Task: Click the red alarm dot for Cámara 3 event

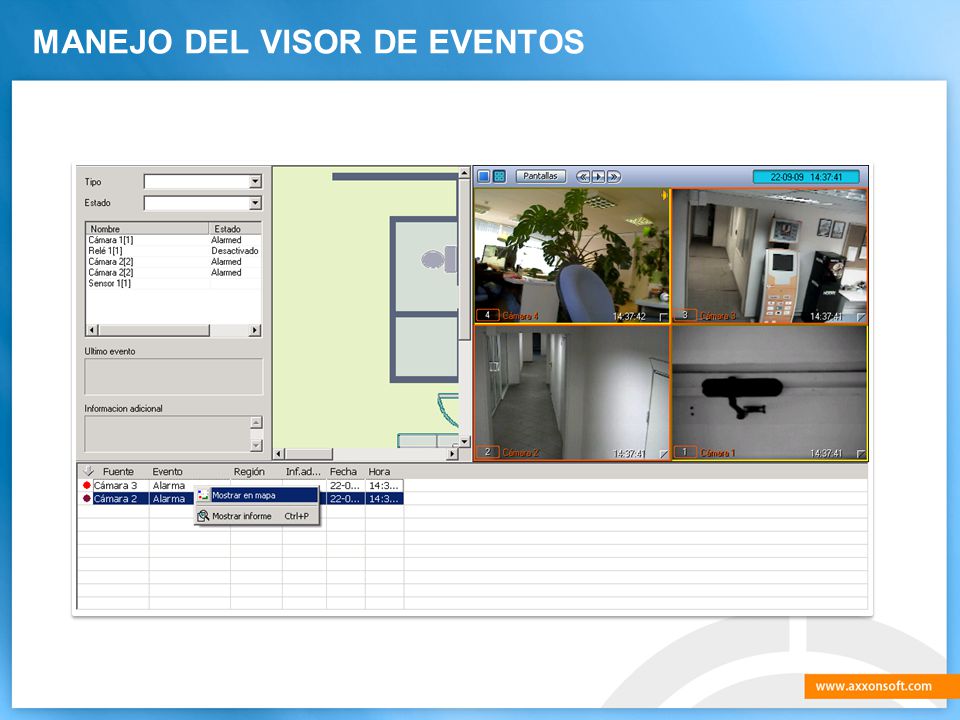Action: click(x=86, y=486)
